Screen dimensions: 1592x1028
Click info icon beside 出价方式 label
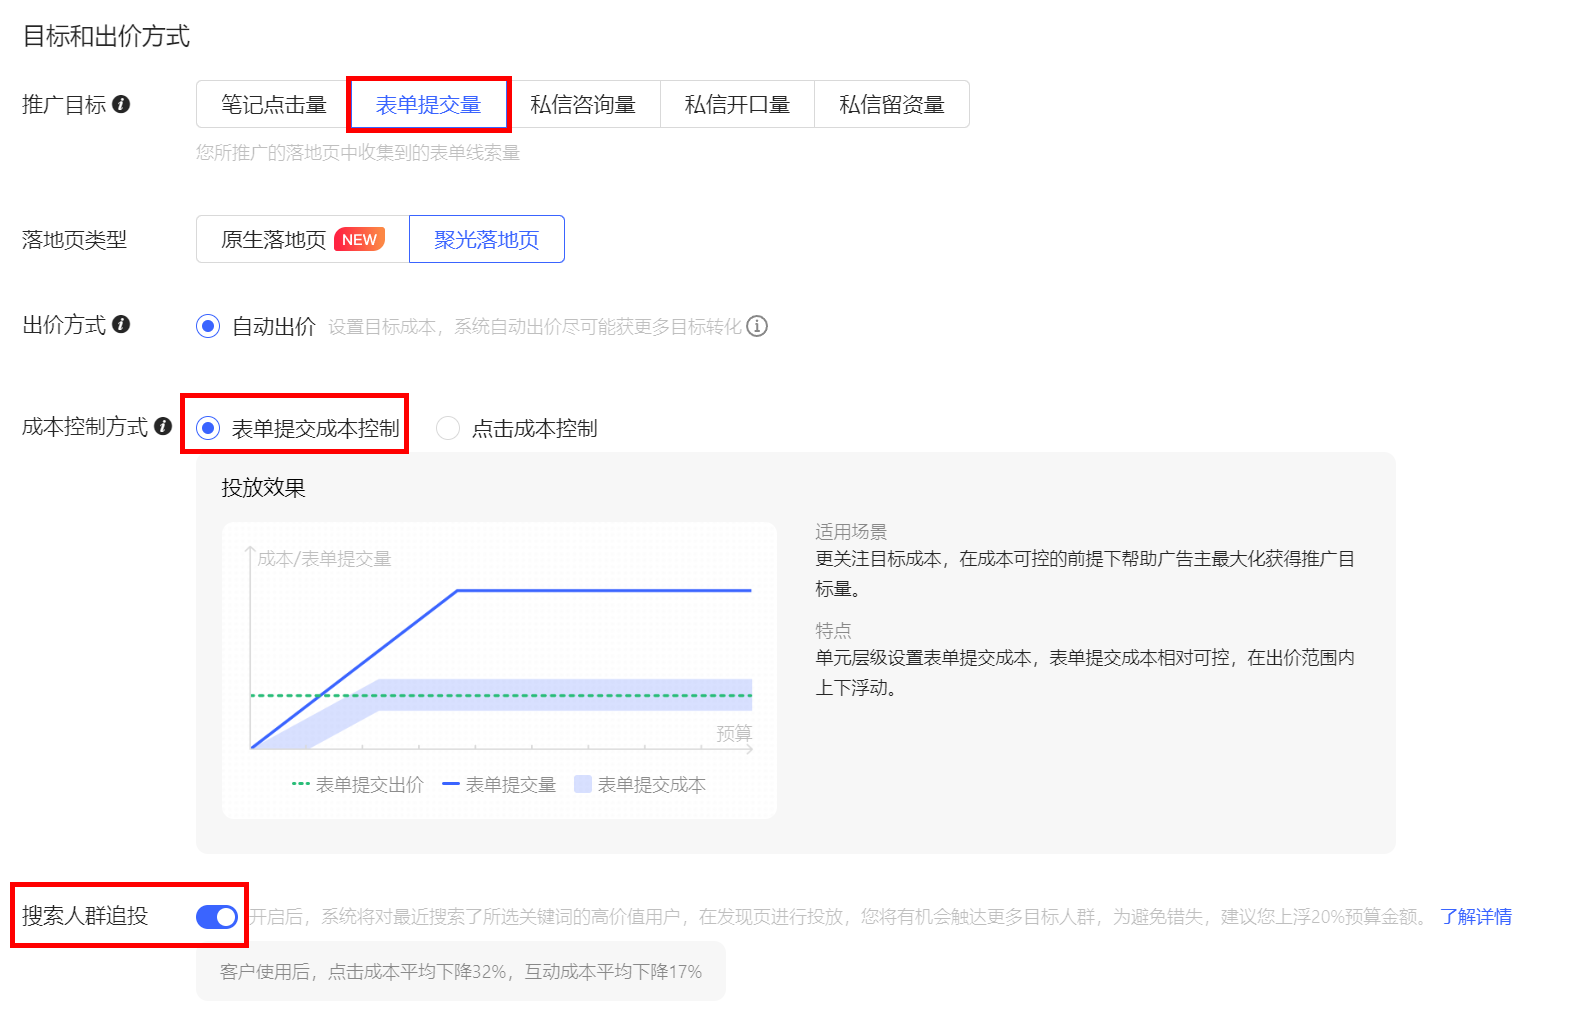pyautogui.click(x=121, y=324)
